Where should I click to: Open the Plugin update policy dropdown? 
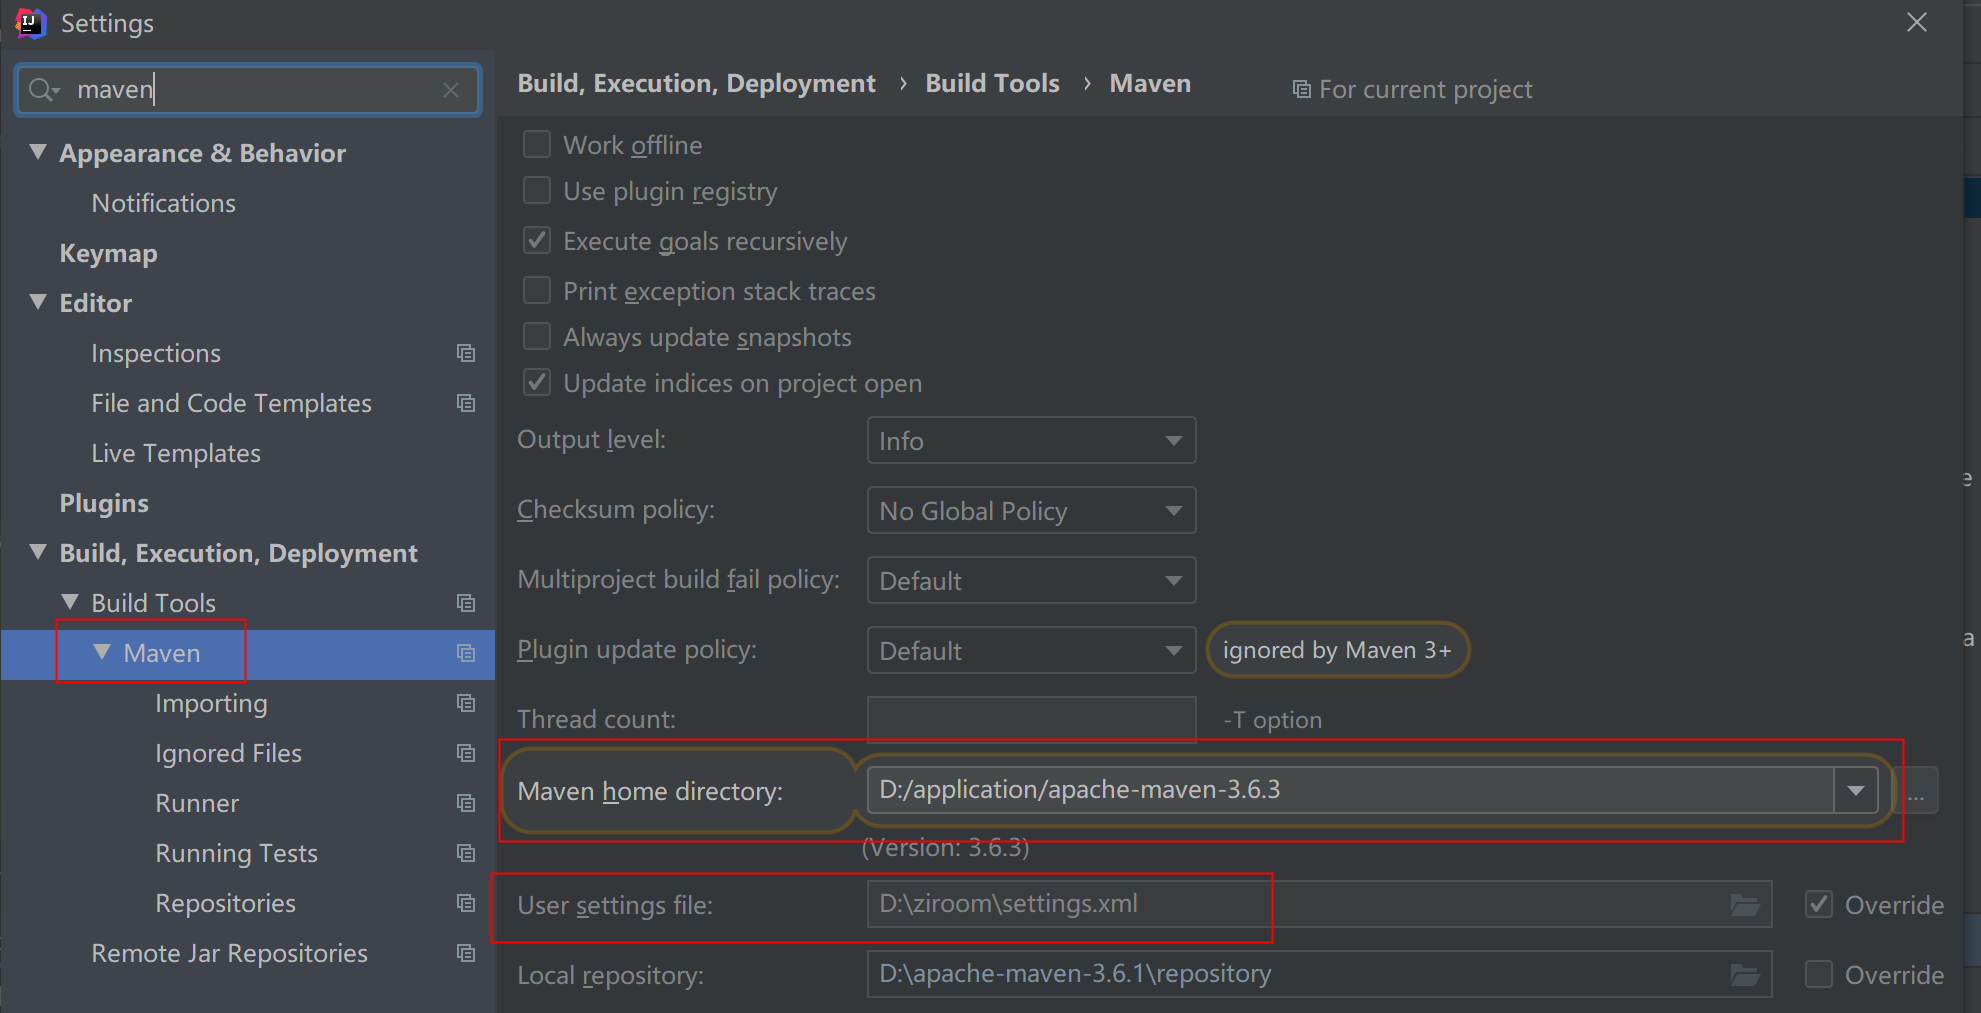(1031, 651)
